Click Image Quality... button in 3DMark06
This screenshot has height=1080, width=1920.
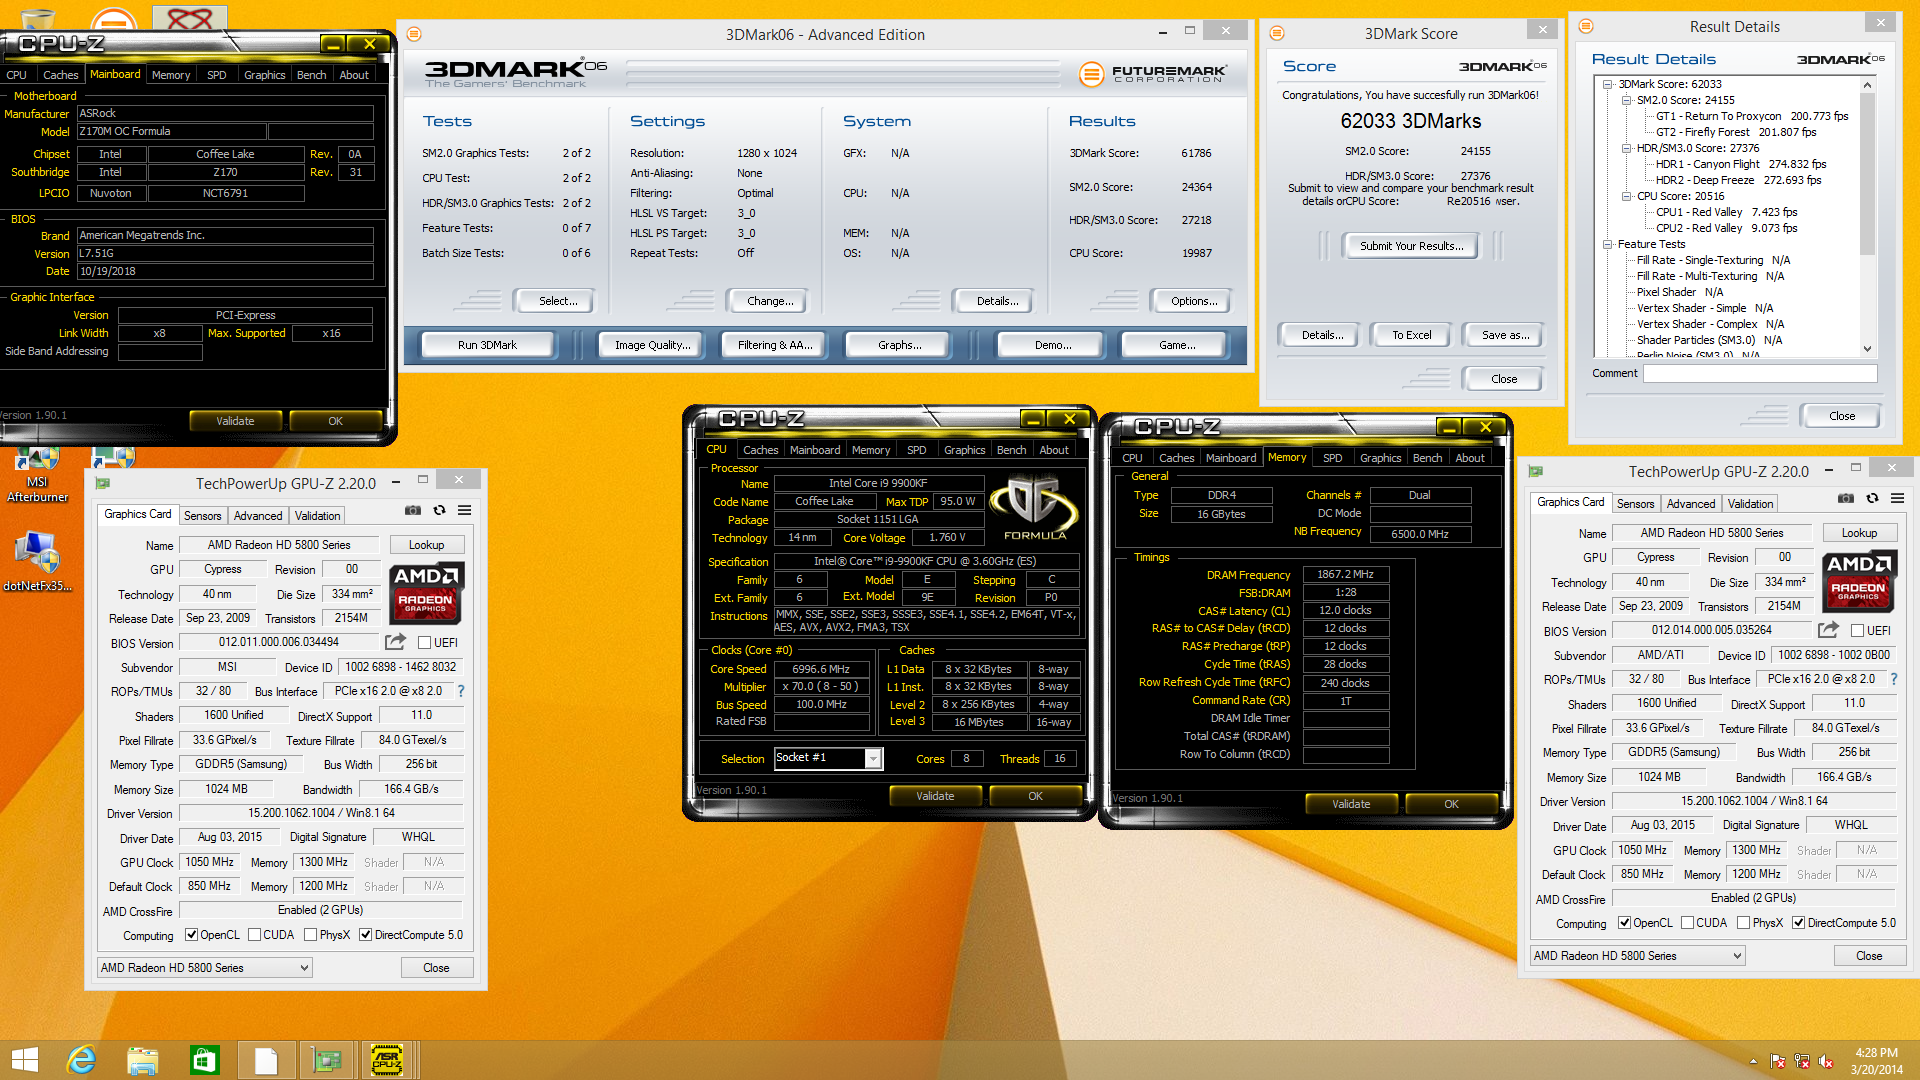[652, 345]
